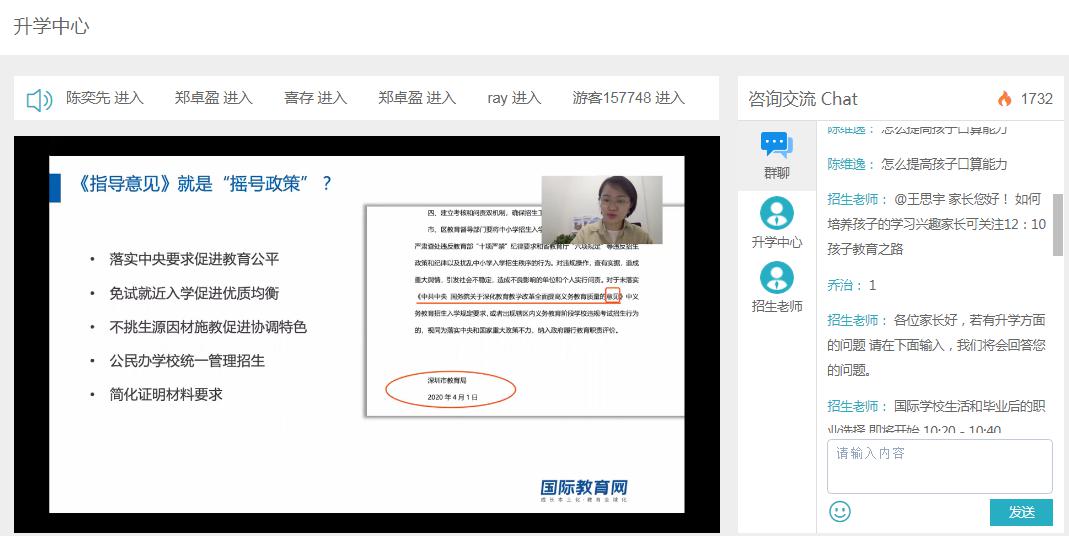Click the bullet 落实中央要求促进教育公平

[x=194, y=259]
